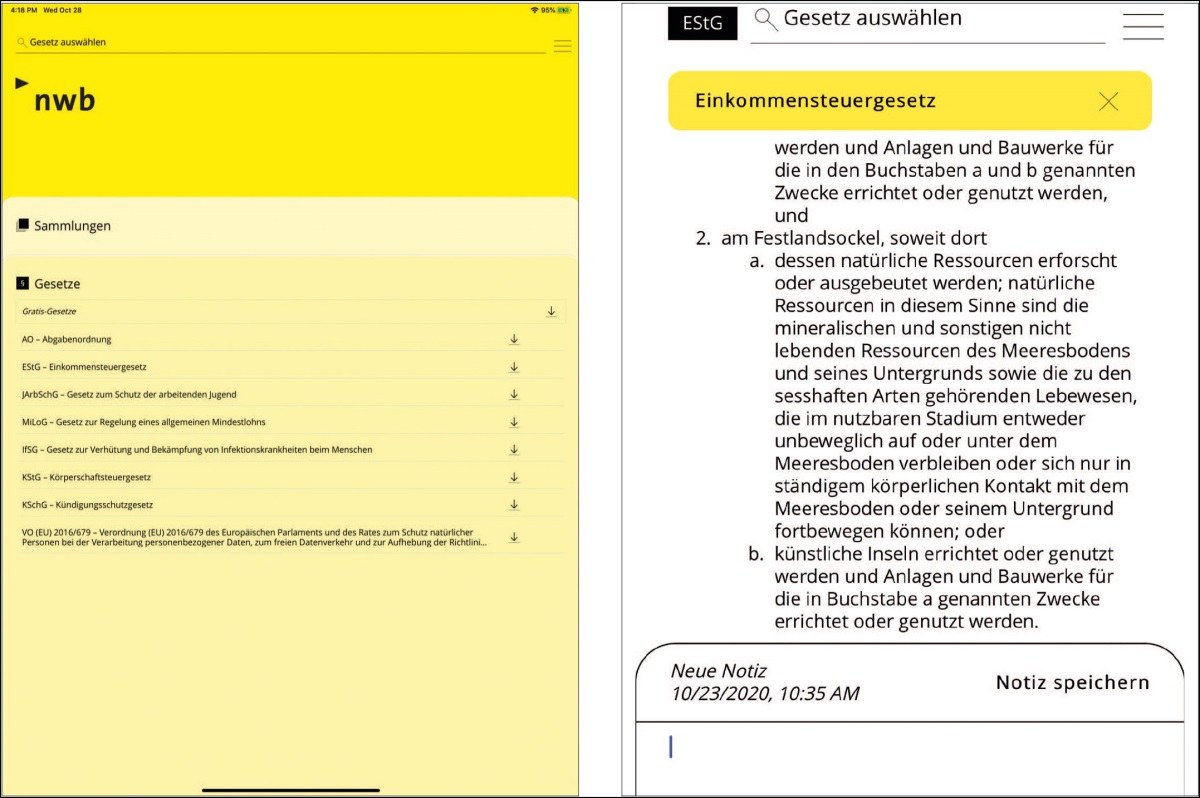Viewport: 1200px width, 798px height.
Task: Open the hamburger menu in yellow header
Action: pos(562,46)
